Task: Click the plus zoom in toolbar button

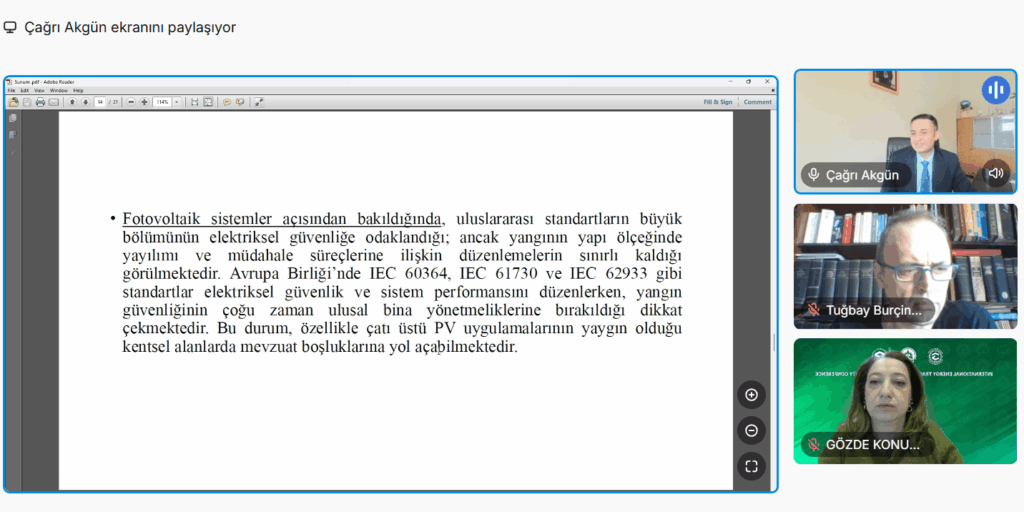Action: coord(144,102)
